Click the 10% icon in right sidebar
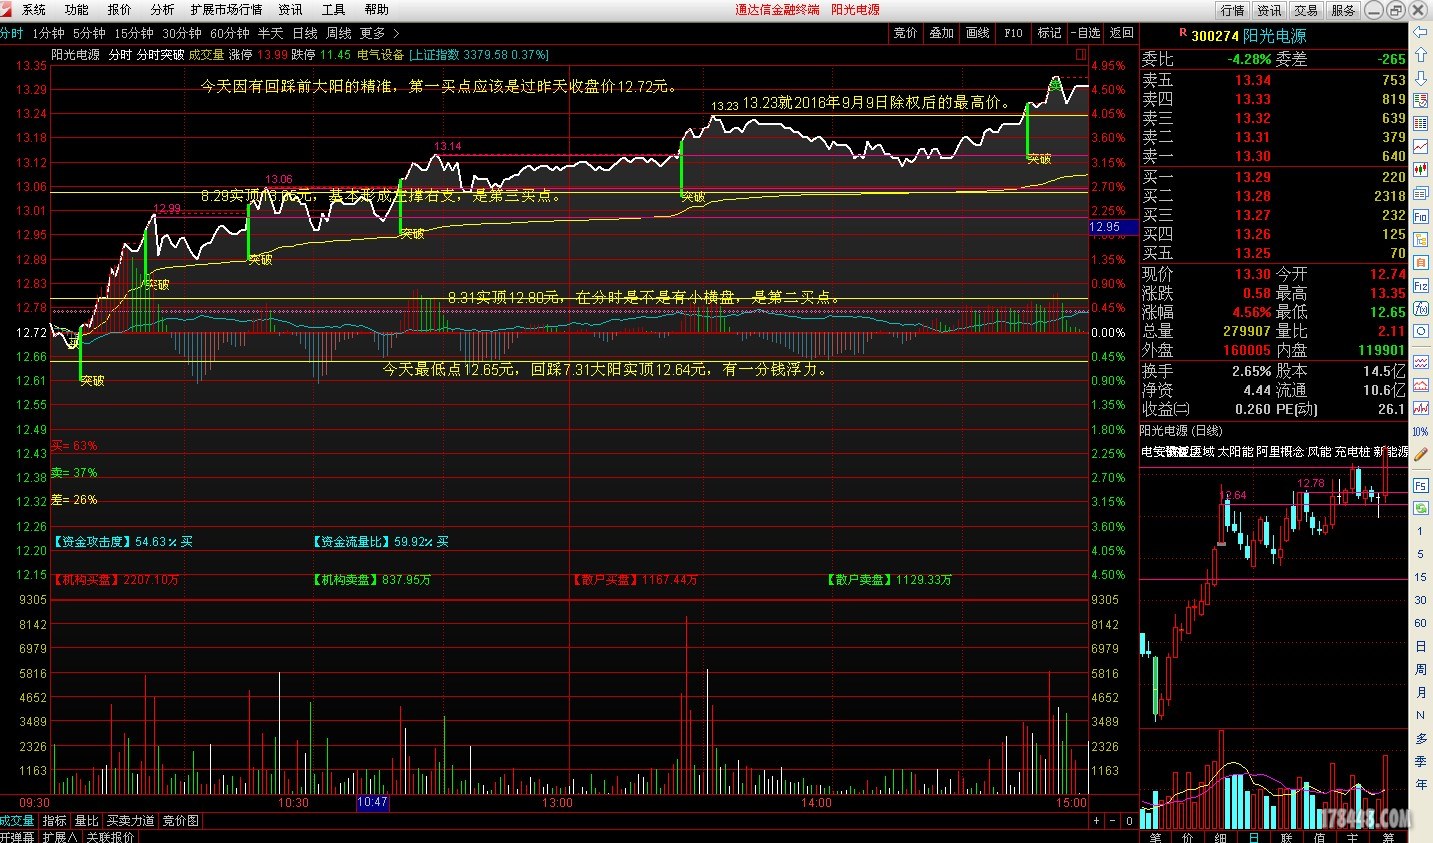 pyautogui.click(x=1420, y=431)
